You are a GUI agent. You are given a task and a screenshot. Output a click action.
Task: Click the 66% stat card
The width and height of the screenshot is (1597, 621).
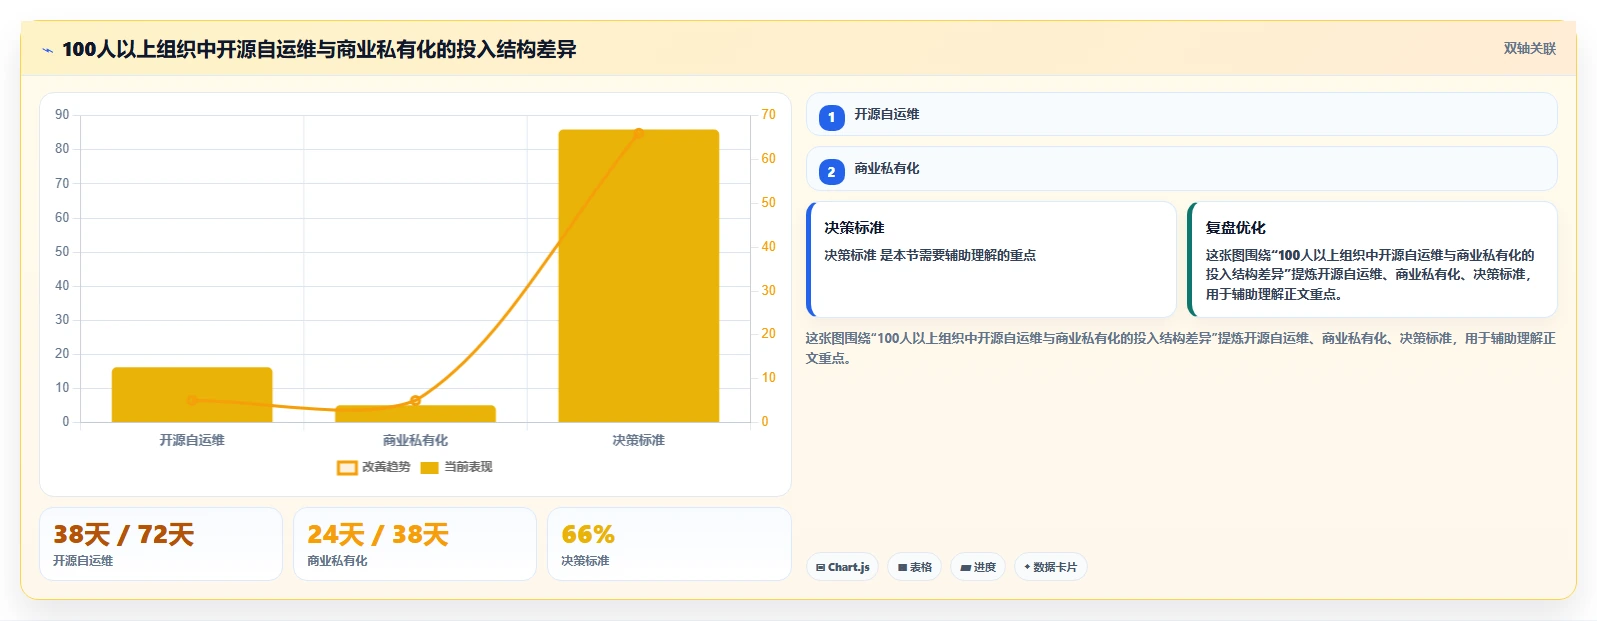click(x=669, y=544)
